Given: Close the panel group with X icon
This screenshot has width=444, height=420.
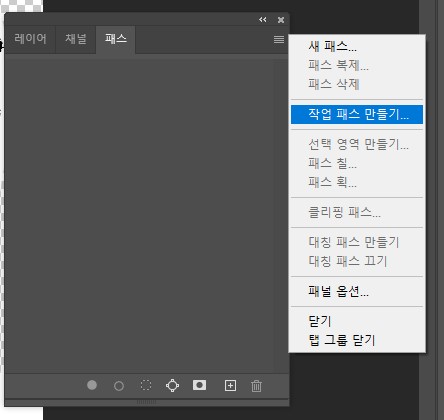Looking at the screenshot, I should point(281,20).
